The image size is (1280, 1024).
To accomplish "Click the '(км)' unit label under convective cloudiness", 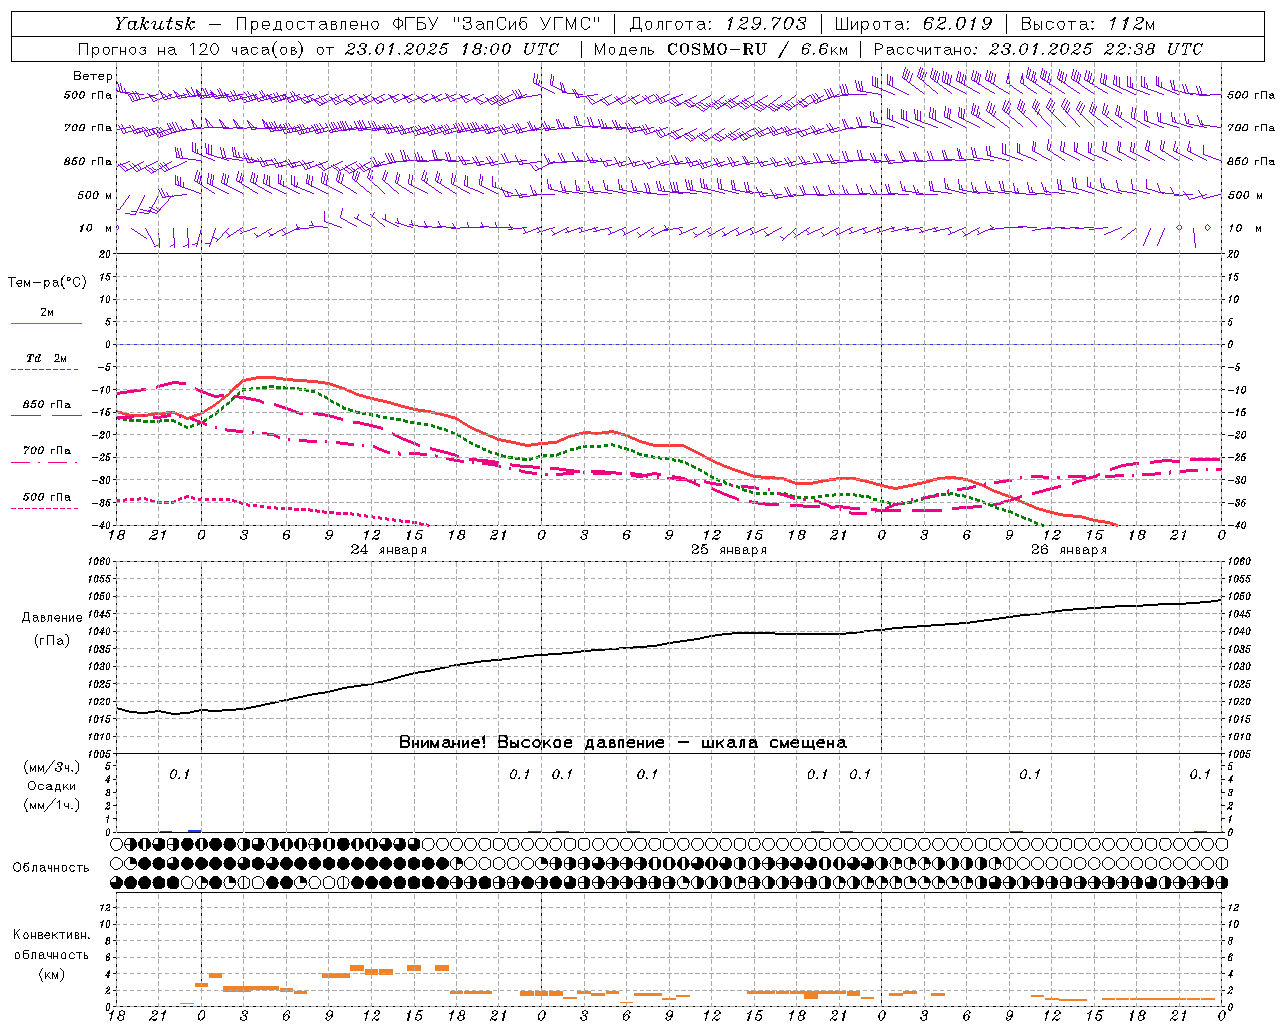I will point(52,974).
